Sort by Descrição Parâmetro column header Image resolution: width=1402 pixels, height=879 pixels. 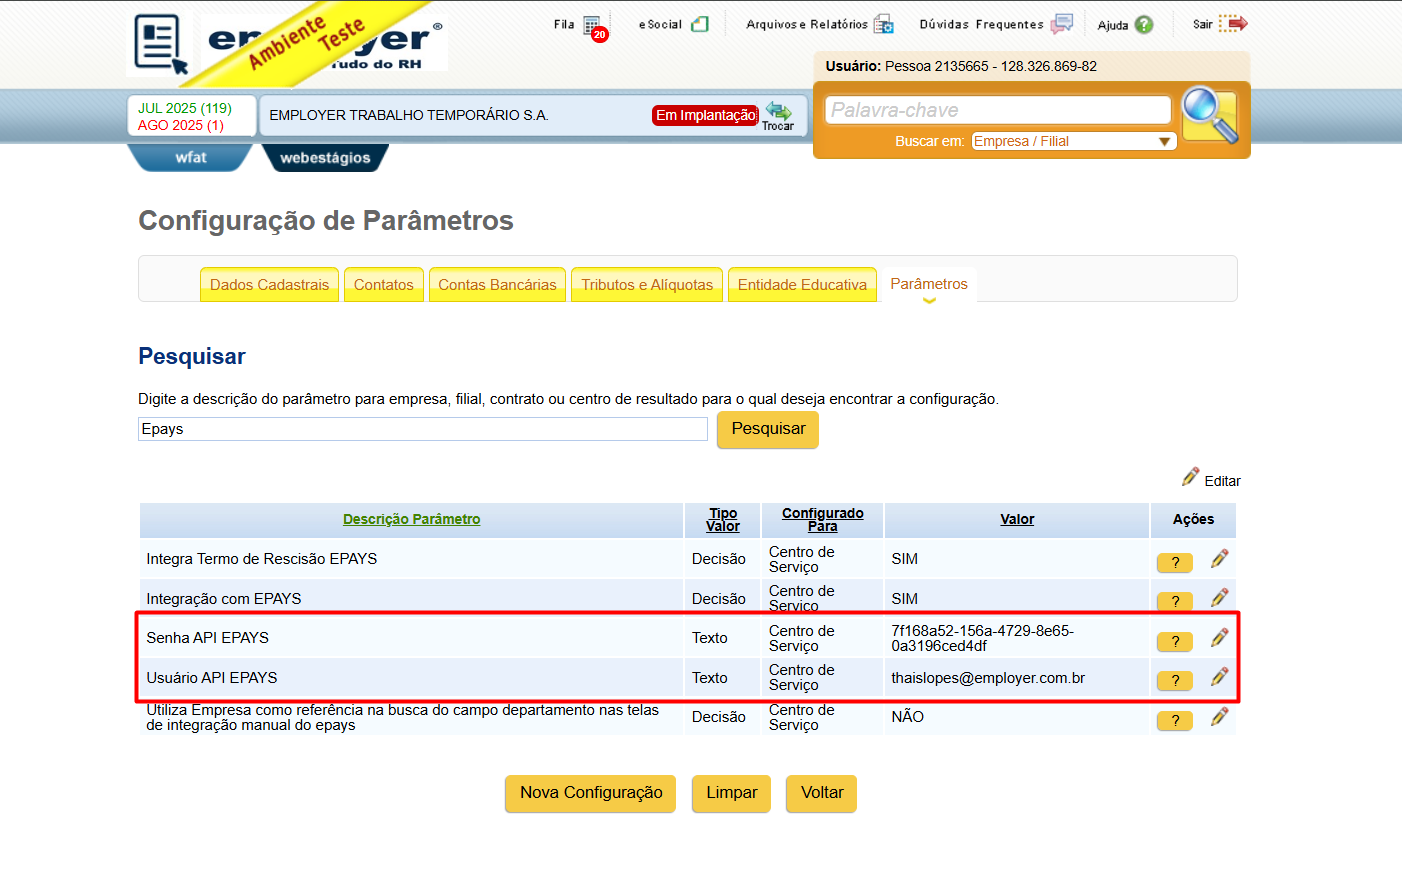411,519
